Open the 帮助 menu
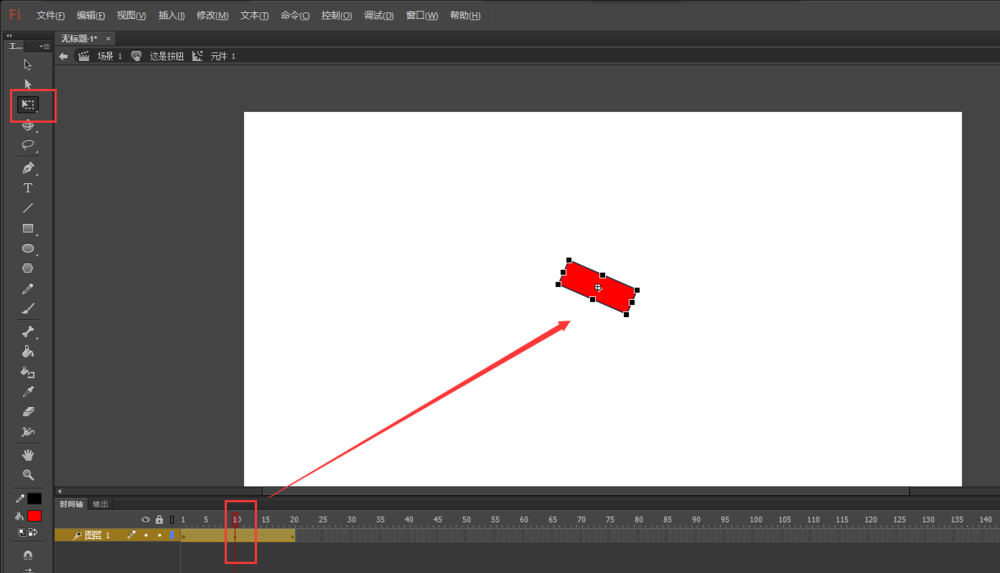The width and height of the screenshot is (1000, 573). tap(465, 15)
